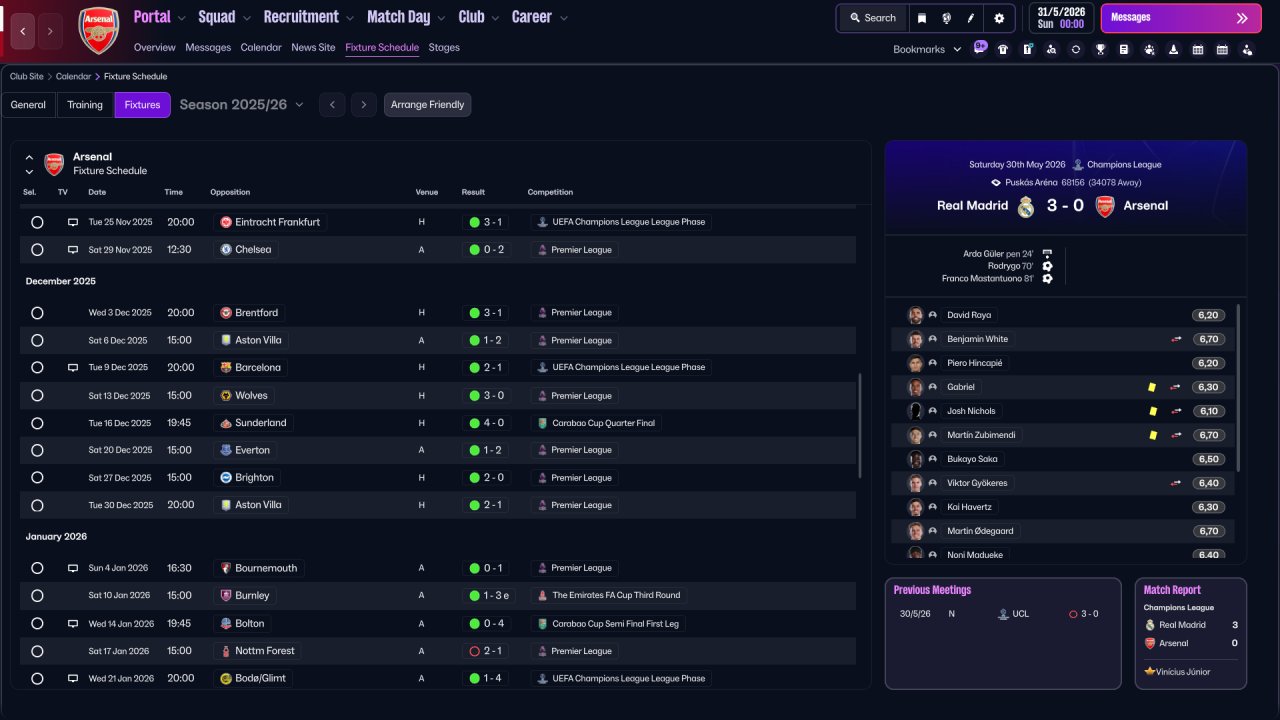This screenshot has height=720, width=1280.
Task: Click the 3 - 1 result on Brentford row
Action: point(485,313)
